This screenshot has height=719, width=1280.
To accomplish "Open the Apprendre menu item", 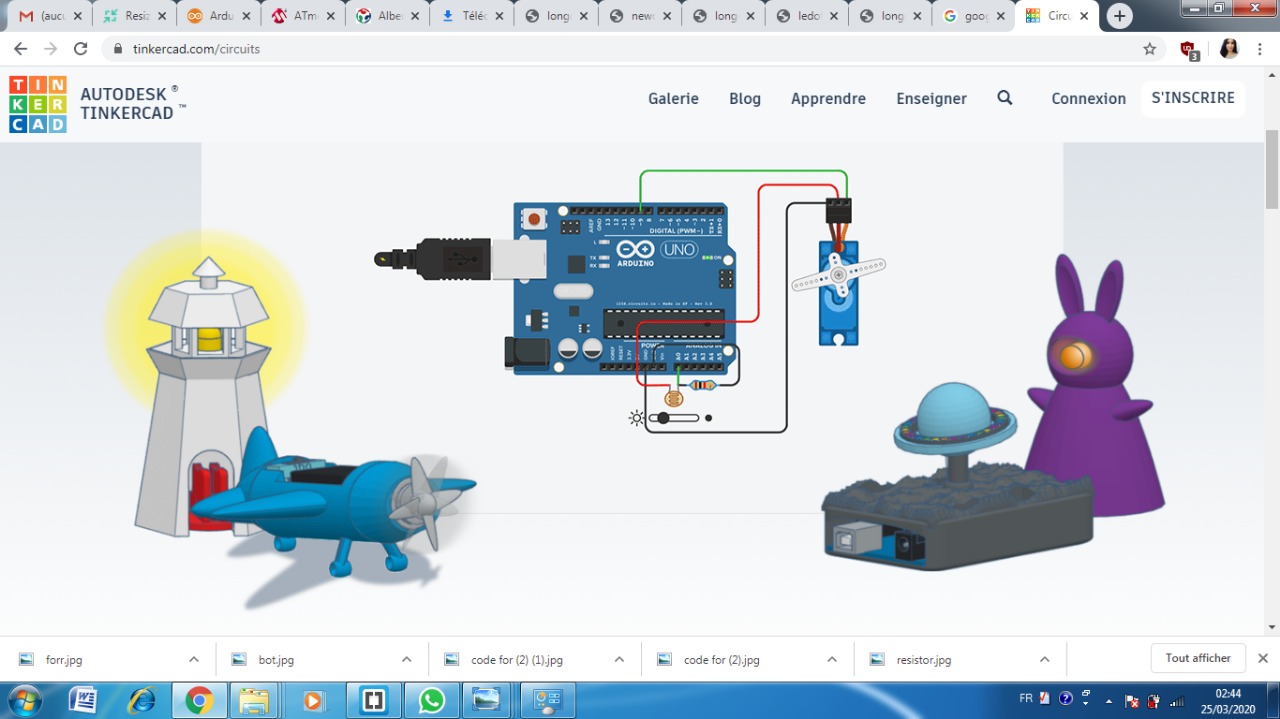I will tap(828, 98).
